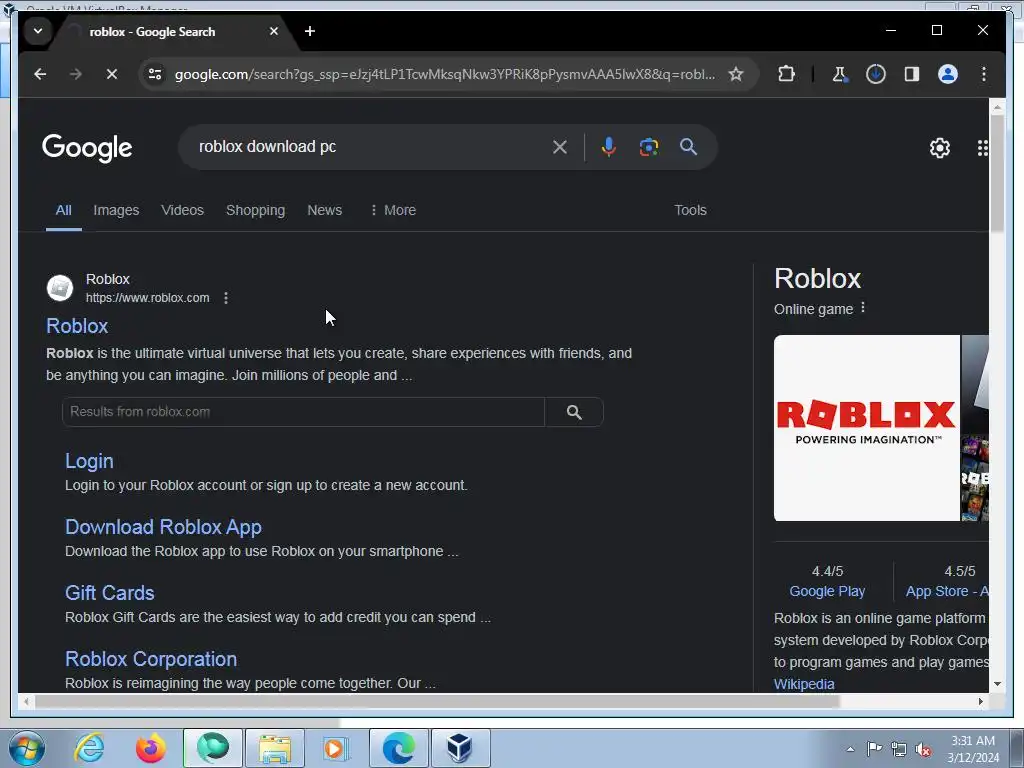Screen dimensions: 1024x768
Task: Open Google Play rating link
Action: point(827,592)
